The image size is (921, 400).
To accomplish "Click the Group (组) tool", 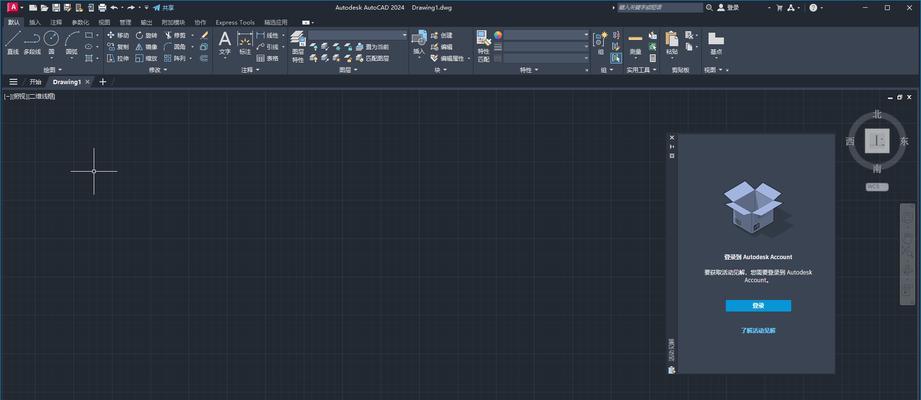I will pyautogui.click(x=600, y=43).
